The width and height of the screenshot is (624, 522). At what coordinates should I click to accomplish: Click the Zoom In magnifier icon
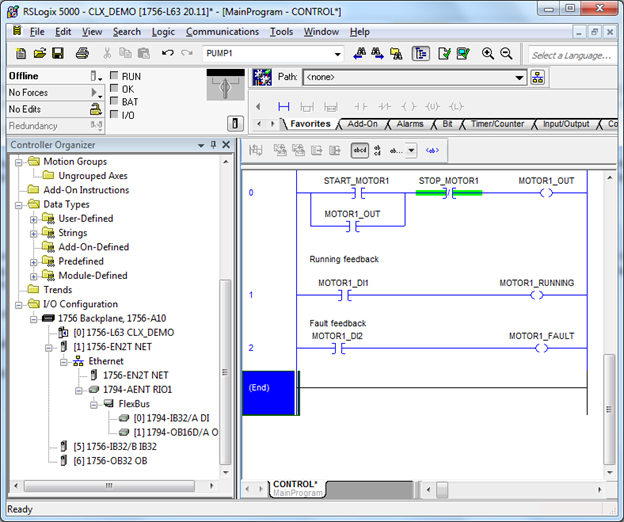[488, 53]
